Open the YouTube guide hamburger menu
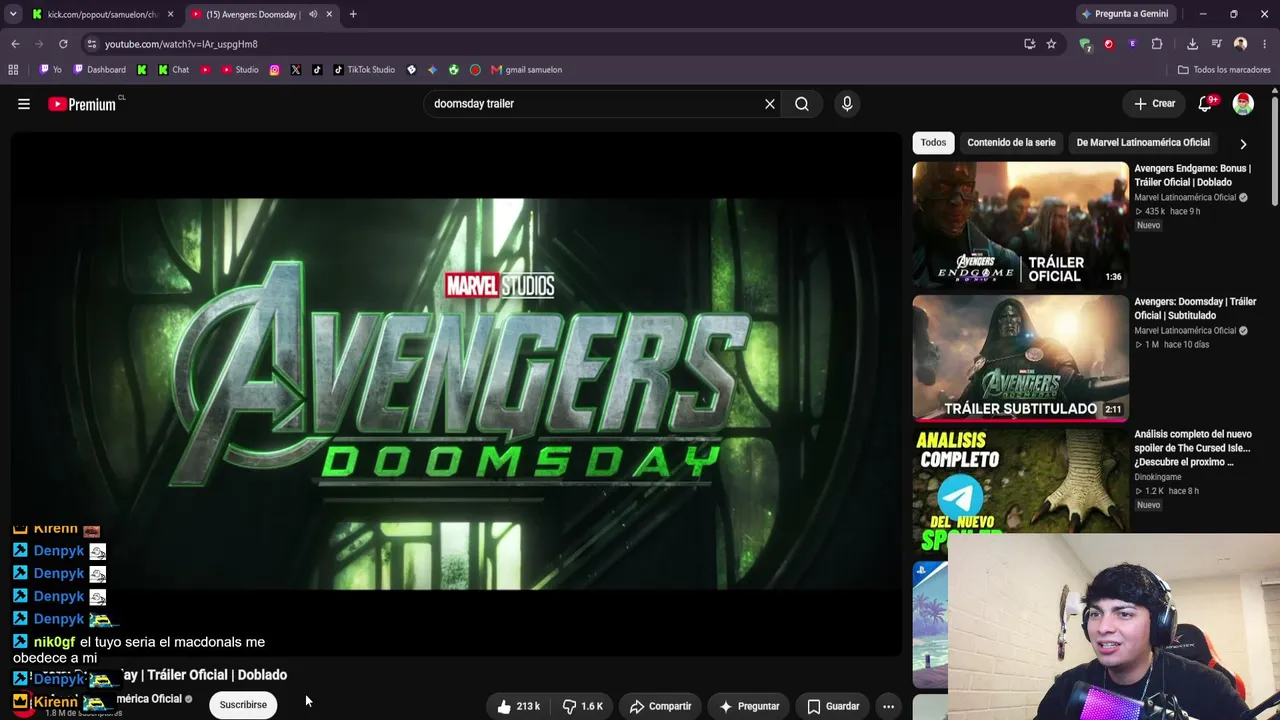Viewport: 1280px width, 720px height. [24, 104]
